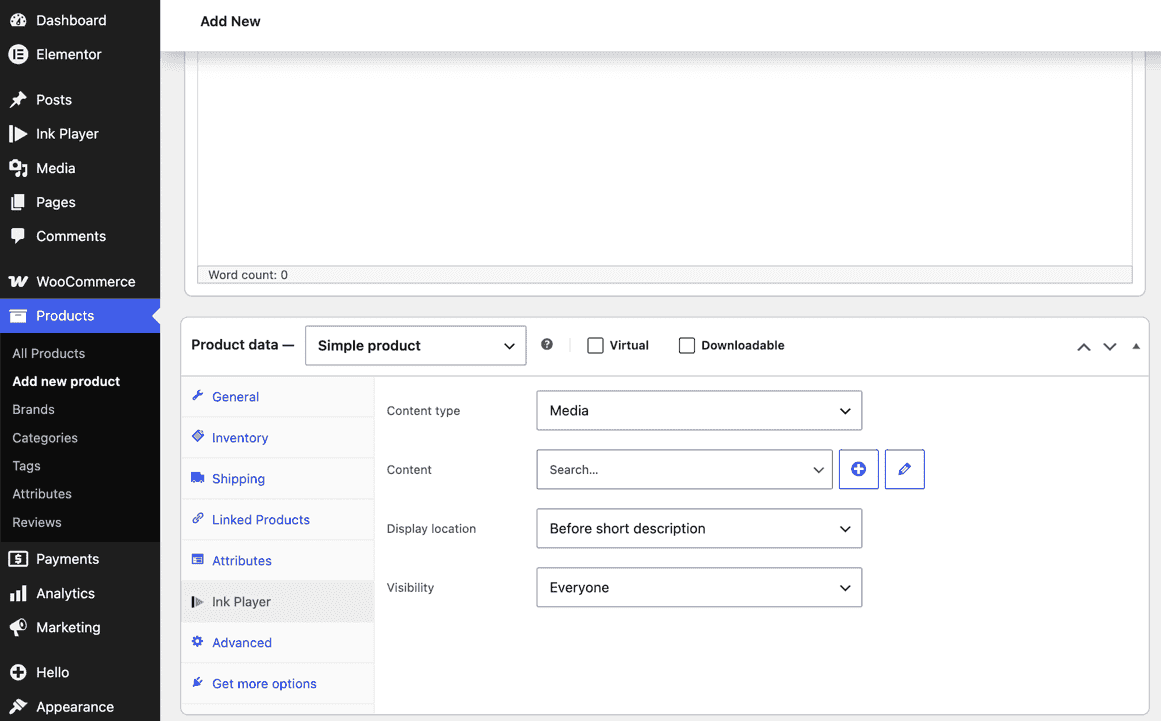Open the Display location dropdown

pyautogui.click(x=699, y=529)
